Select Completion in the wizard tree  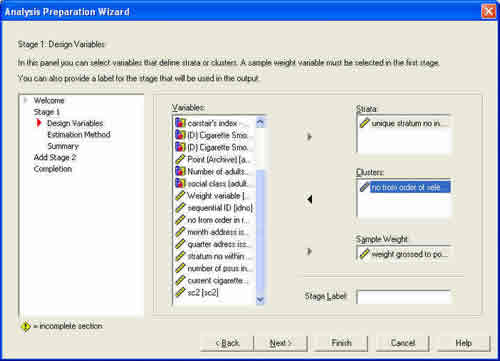53,169
